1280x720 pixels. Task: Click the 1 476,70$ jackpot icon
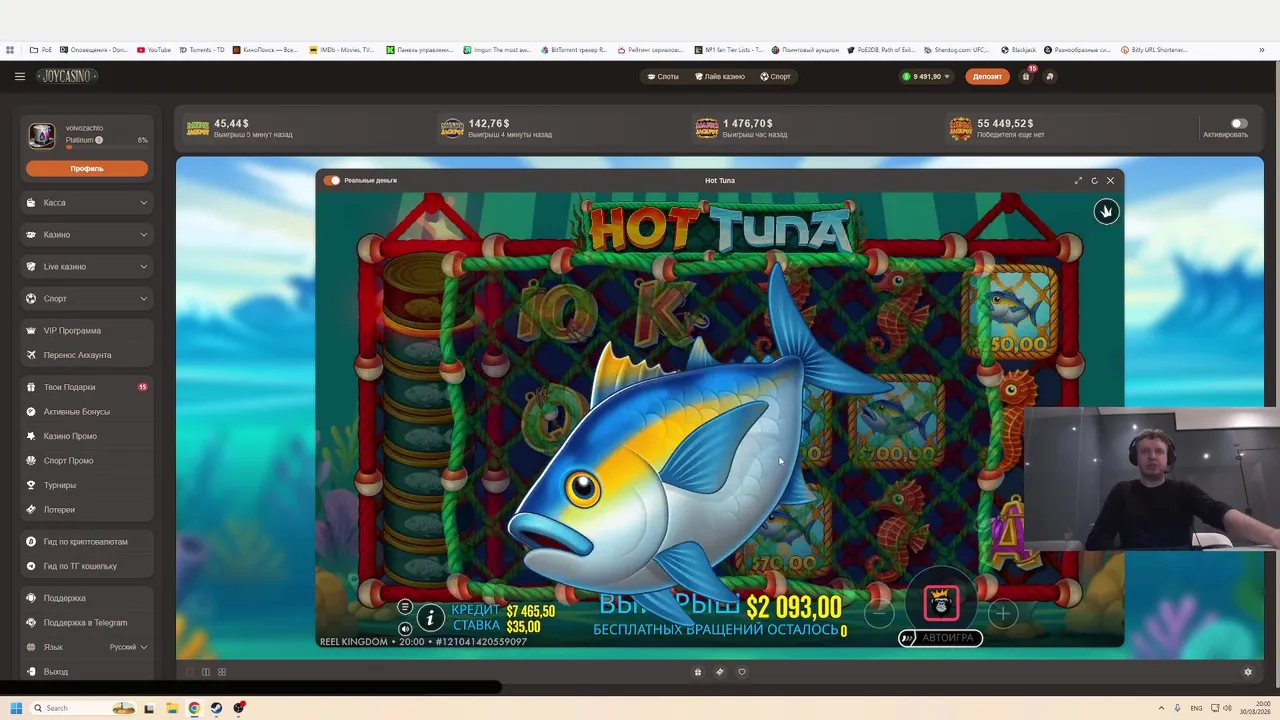[707, 128]
